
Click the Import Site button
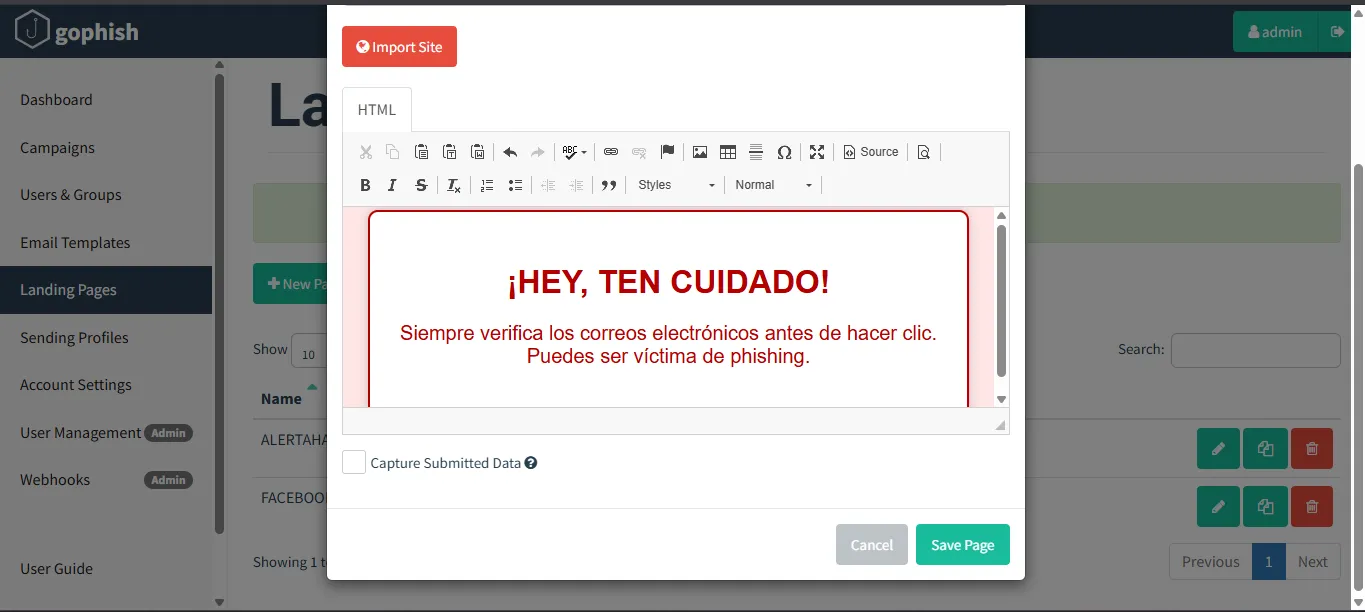pyautogui.click(x=399, y=47)
